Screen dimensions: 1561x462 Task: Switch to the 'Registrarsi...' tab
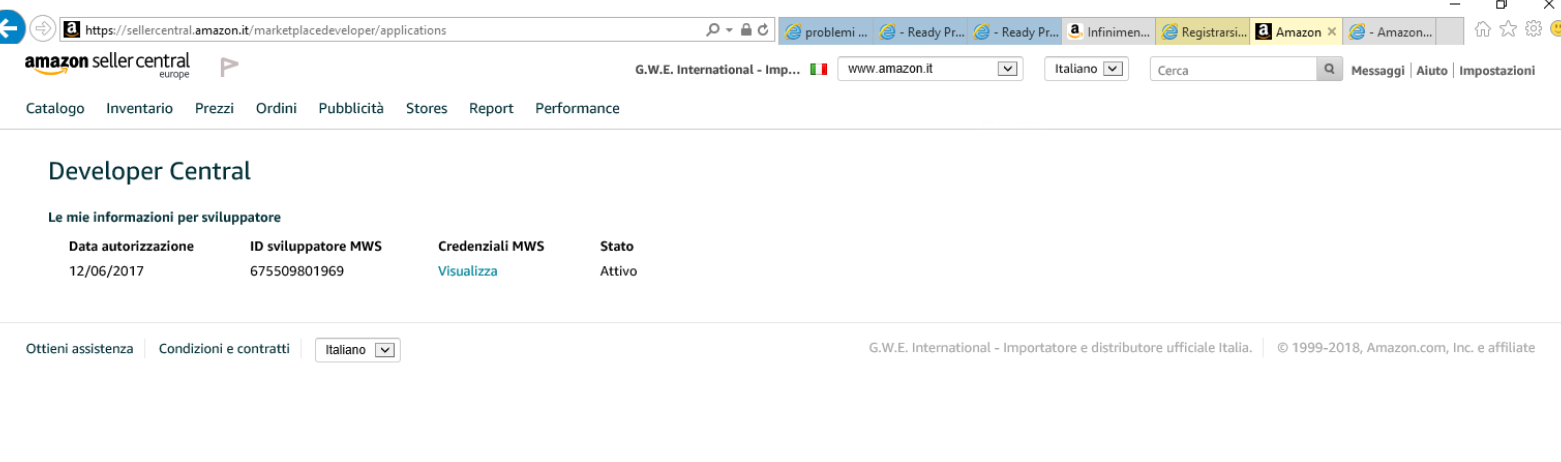coord(1201,31)
